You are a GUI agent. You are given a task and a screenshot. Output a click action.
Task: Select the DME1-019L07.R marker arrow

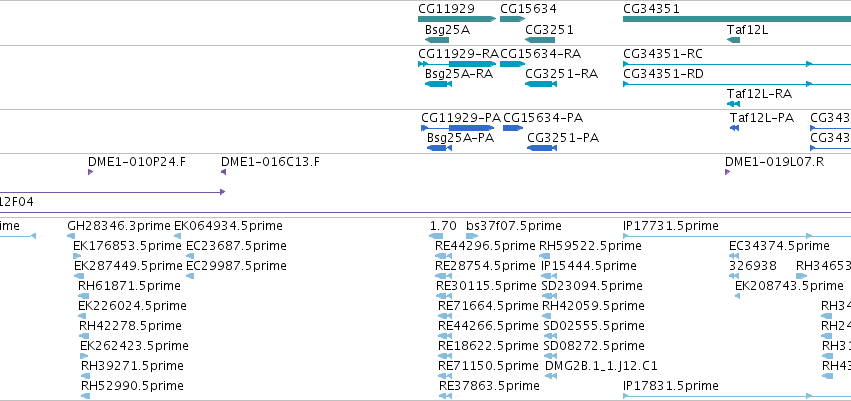(728, 172)
